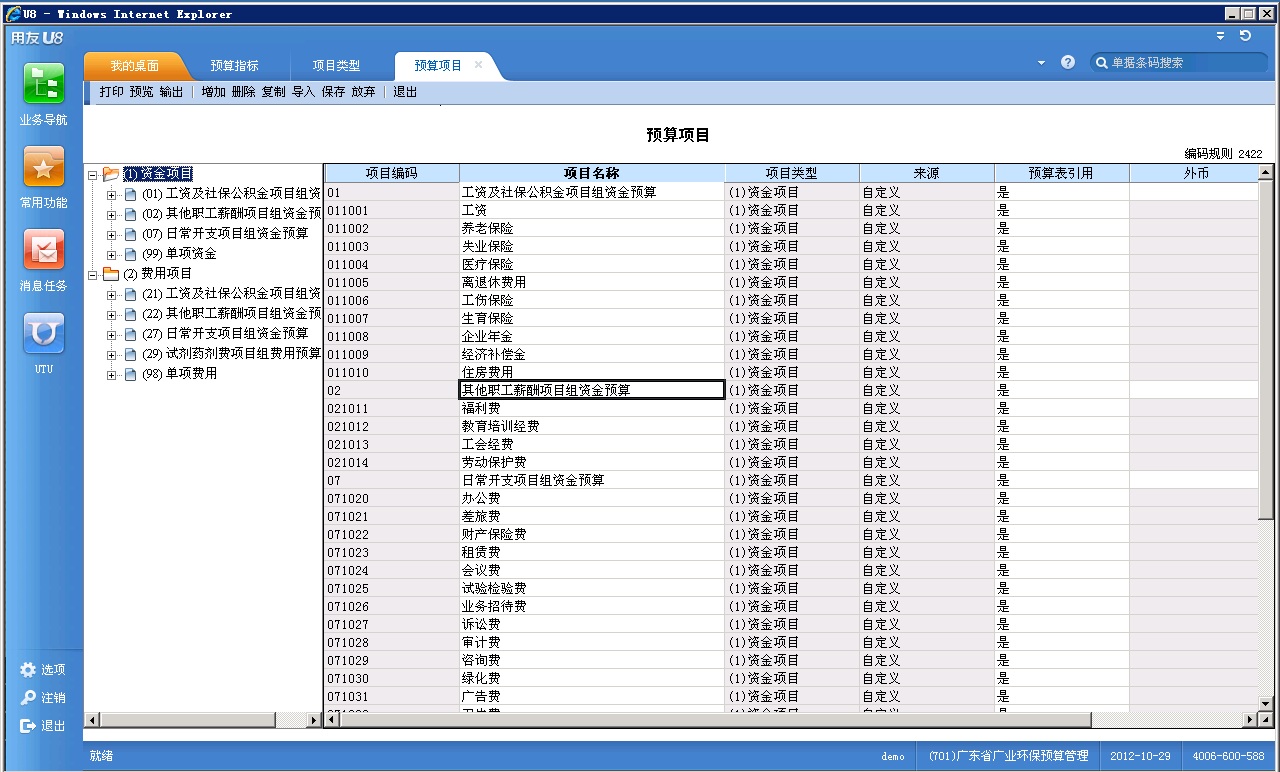This screenshot has width=1280, height=772.
Task: Click the 2012-10-29 date in status bar
Action: pos(1140,756)
